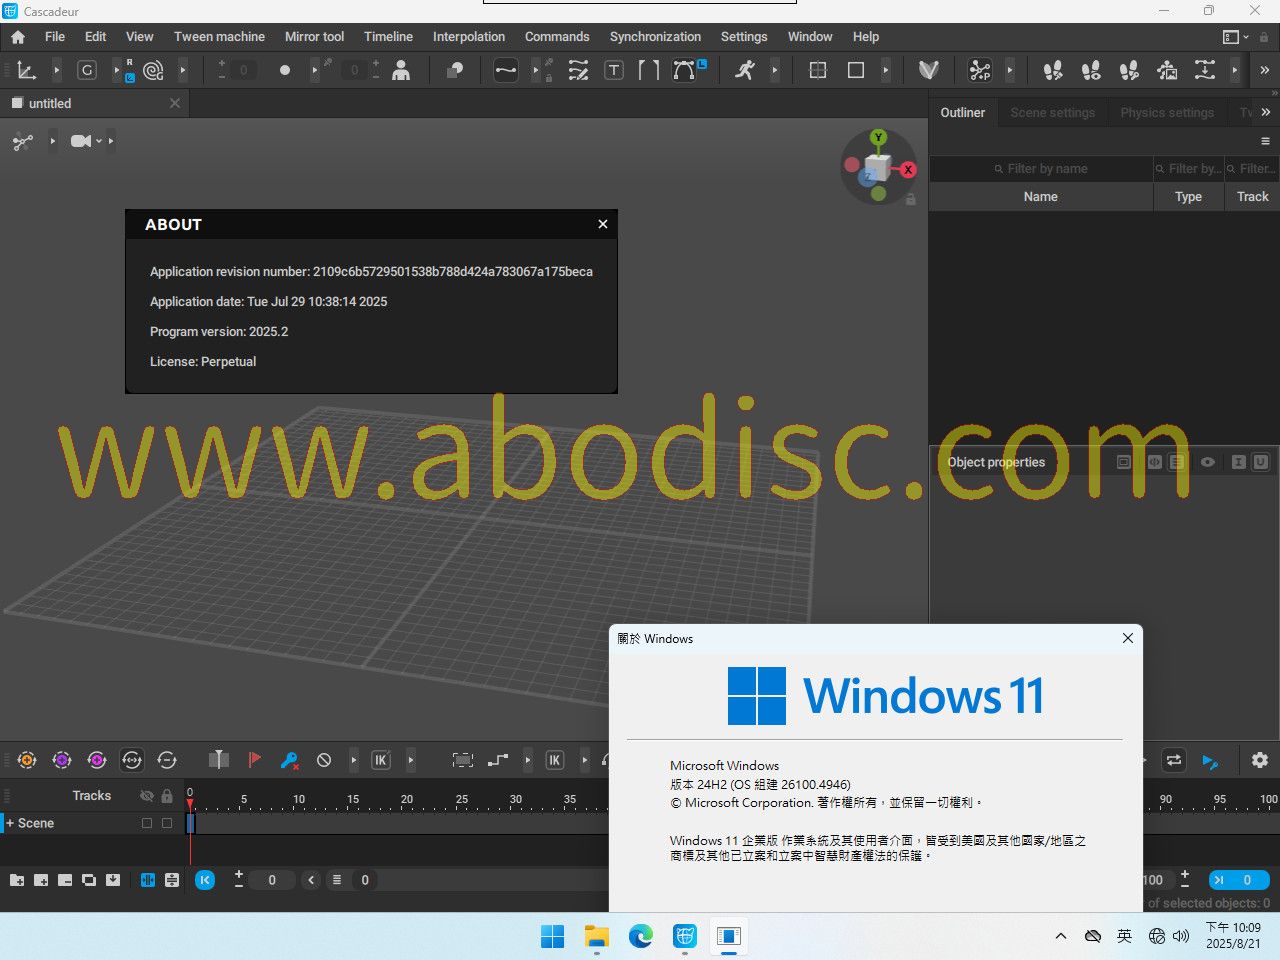1280x960 pixels.
Task: Switch to Physics settings tab
Action: coord(1167,113)
